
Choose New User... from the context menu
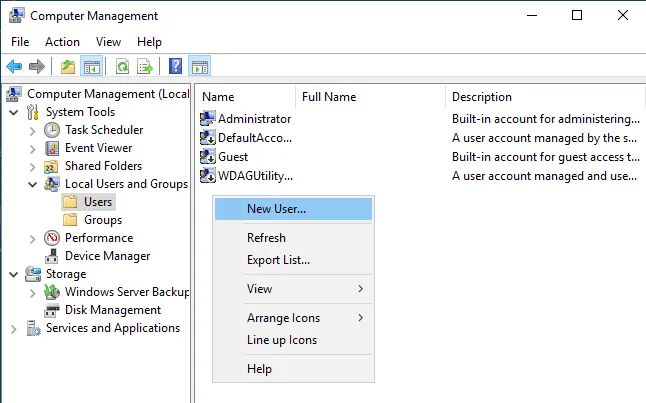click(276, 209)
